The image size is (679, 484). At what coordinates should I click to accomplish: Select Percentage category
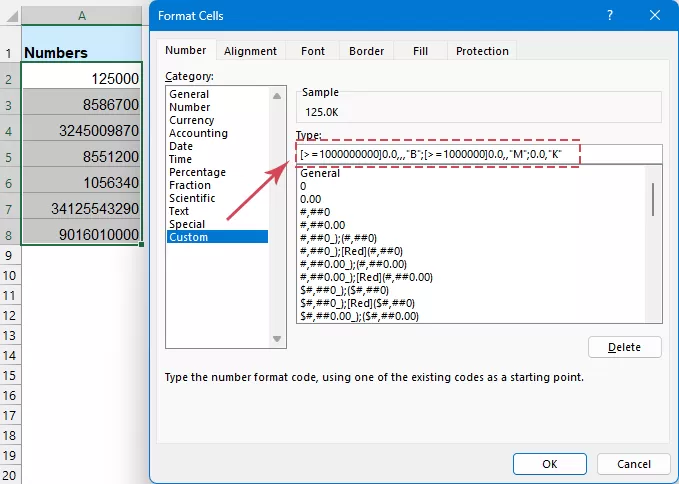[x=217, y=172]
